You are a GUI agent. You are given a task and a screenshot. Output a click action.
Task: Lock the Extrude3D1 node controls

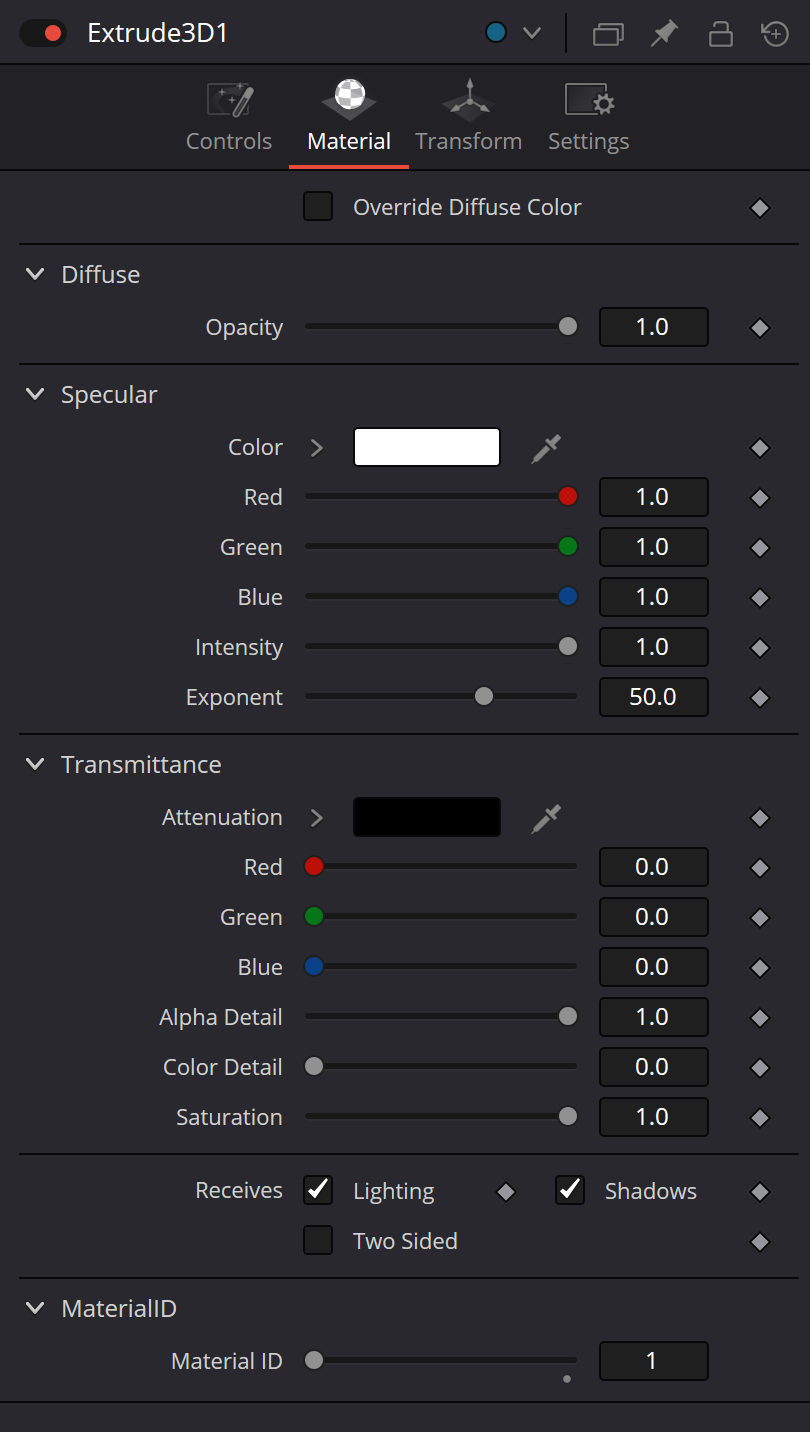tap(720, 34)
